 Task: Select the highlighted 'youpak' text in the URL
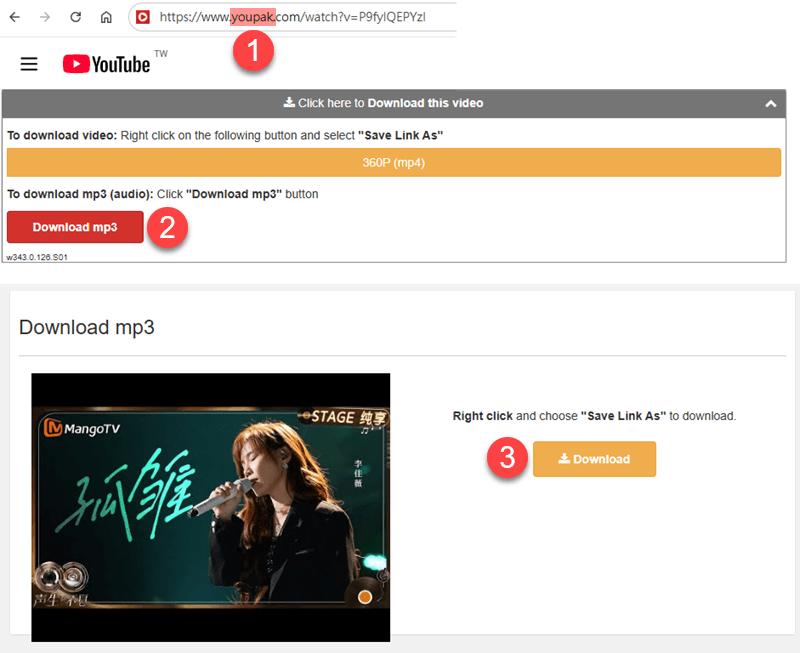coord(253,16)
